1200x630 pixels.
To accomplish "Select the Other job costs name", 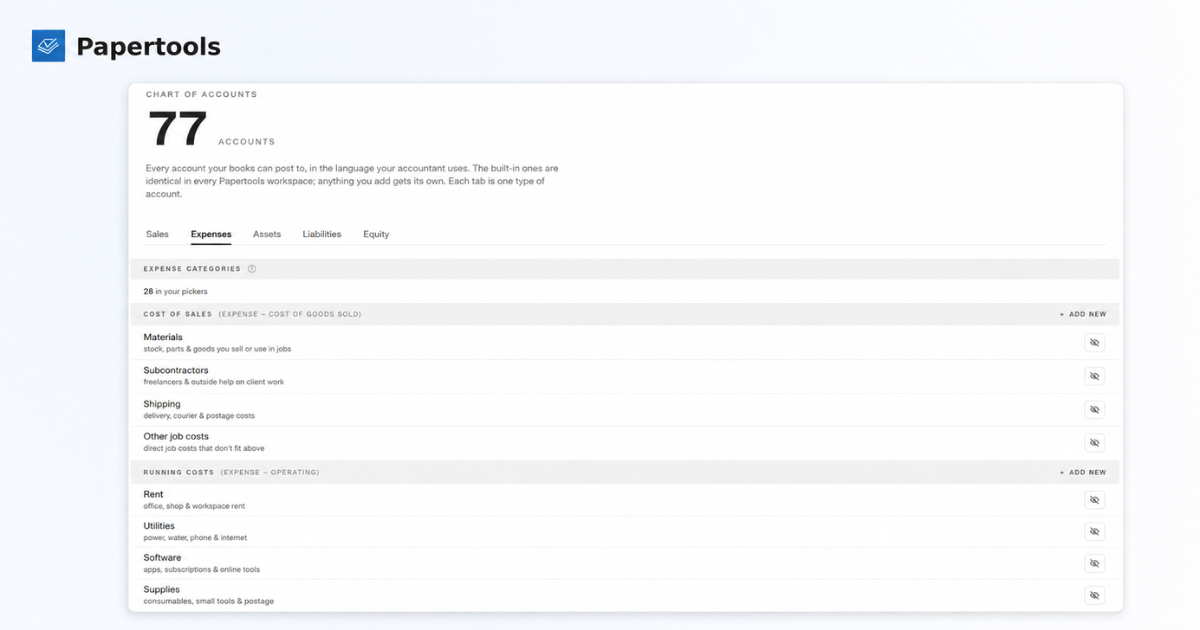I will pyautogui.click(x=176, y=436).
